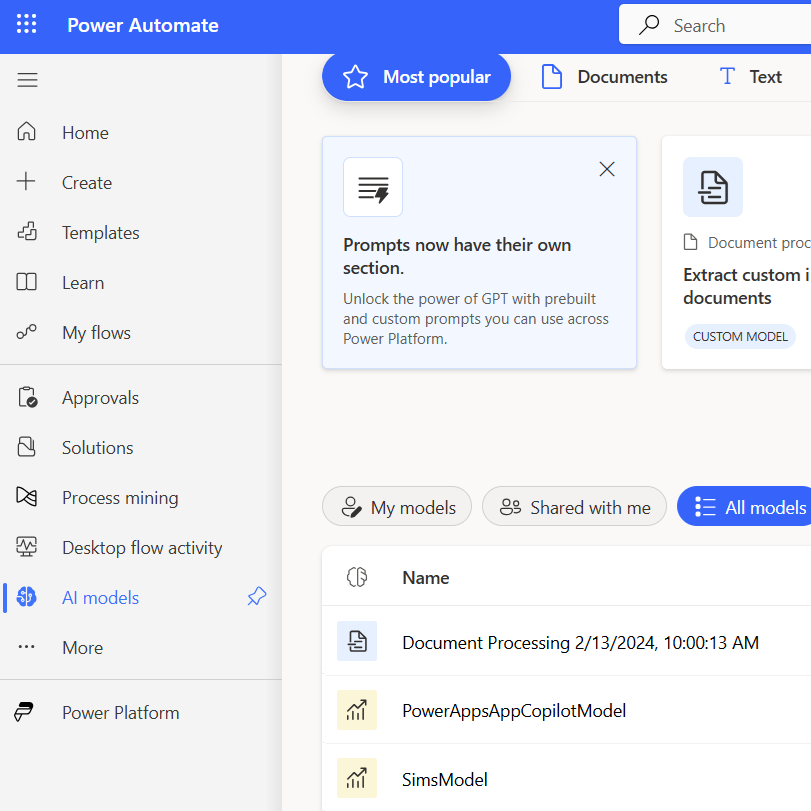
Task: Click the Power Automate title
Action: [143, 25]
